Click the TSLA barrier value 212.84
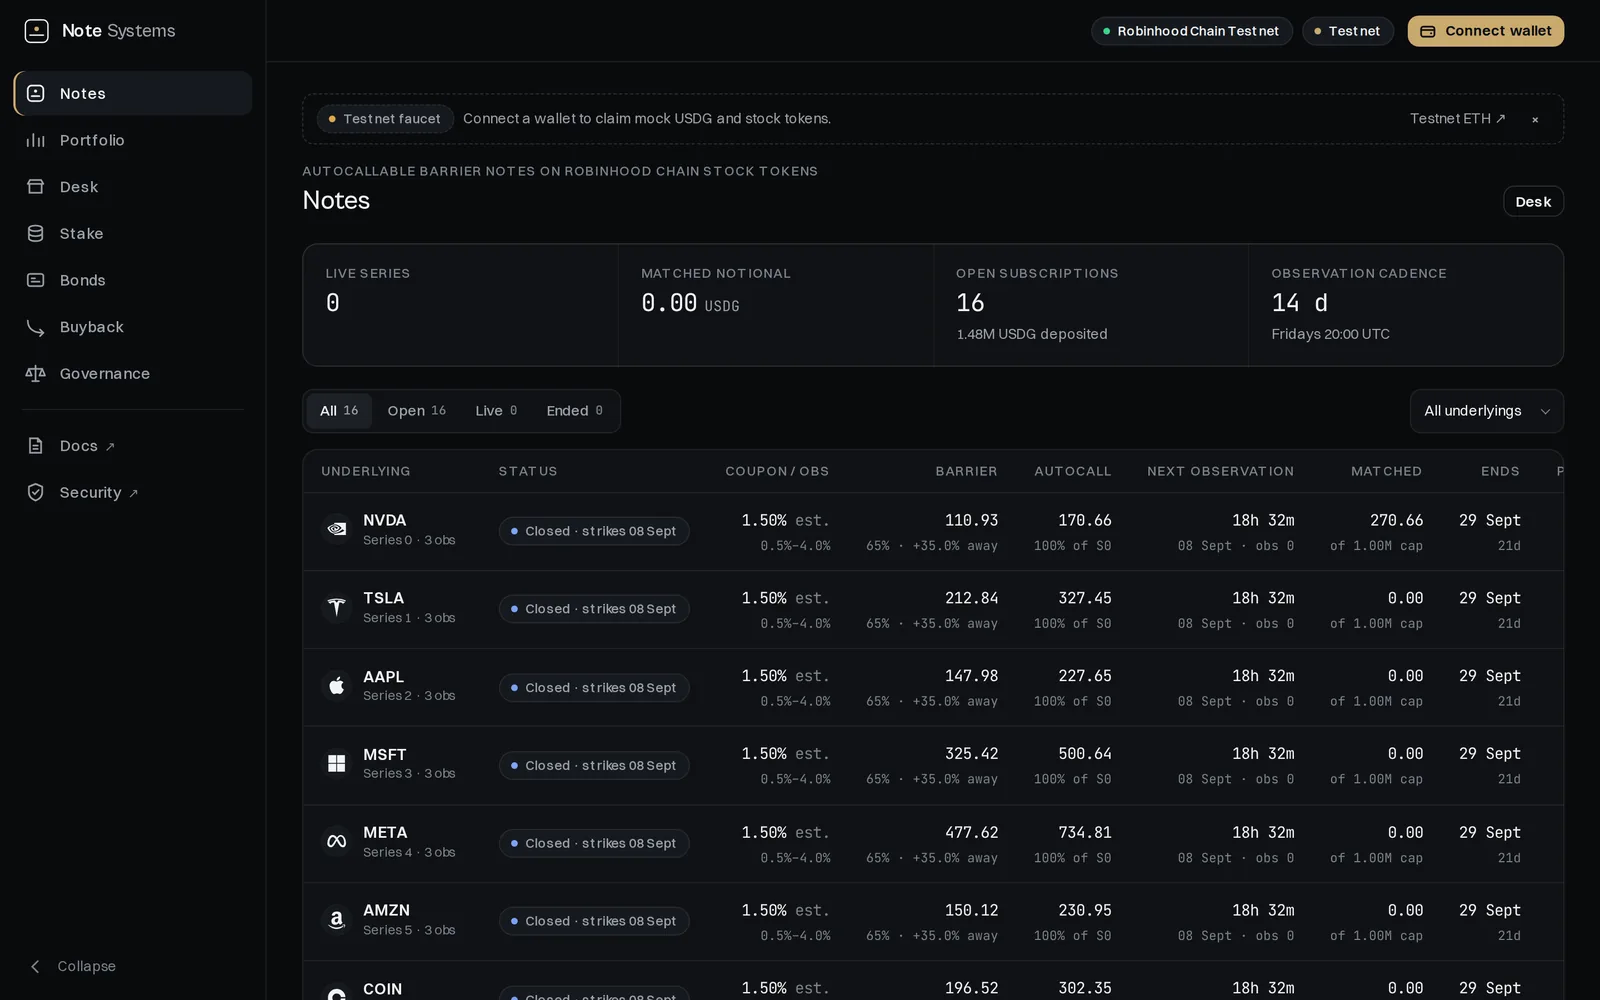The width and height of the screenshot is (1600, 1000). click(972, 598)
